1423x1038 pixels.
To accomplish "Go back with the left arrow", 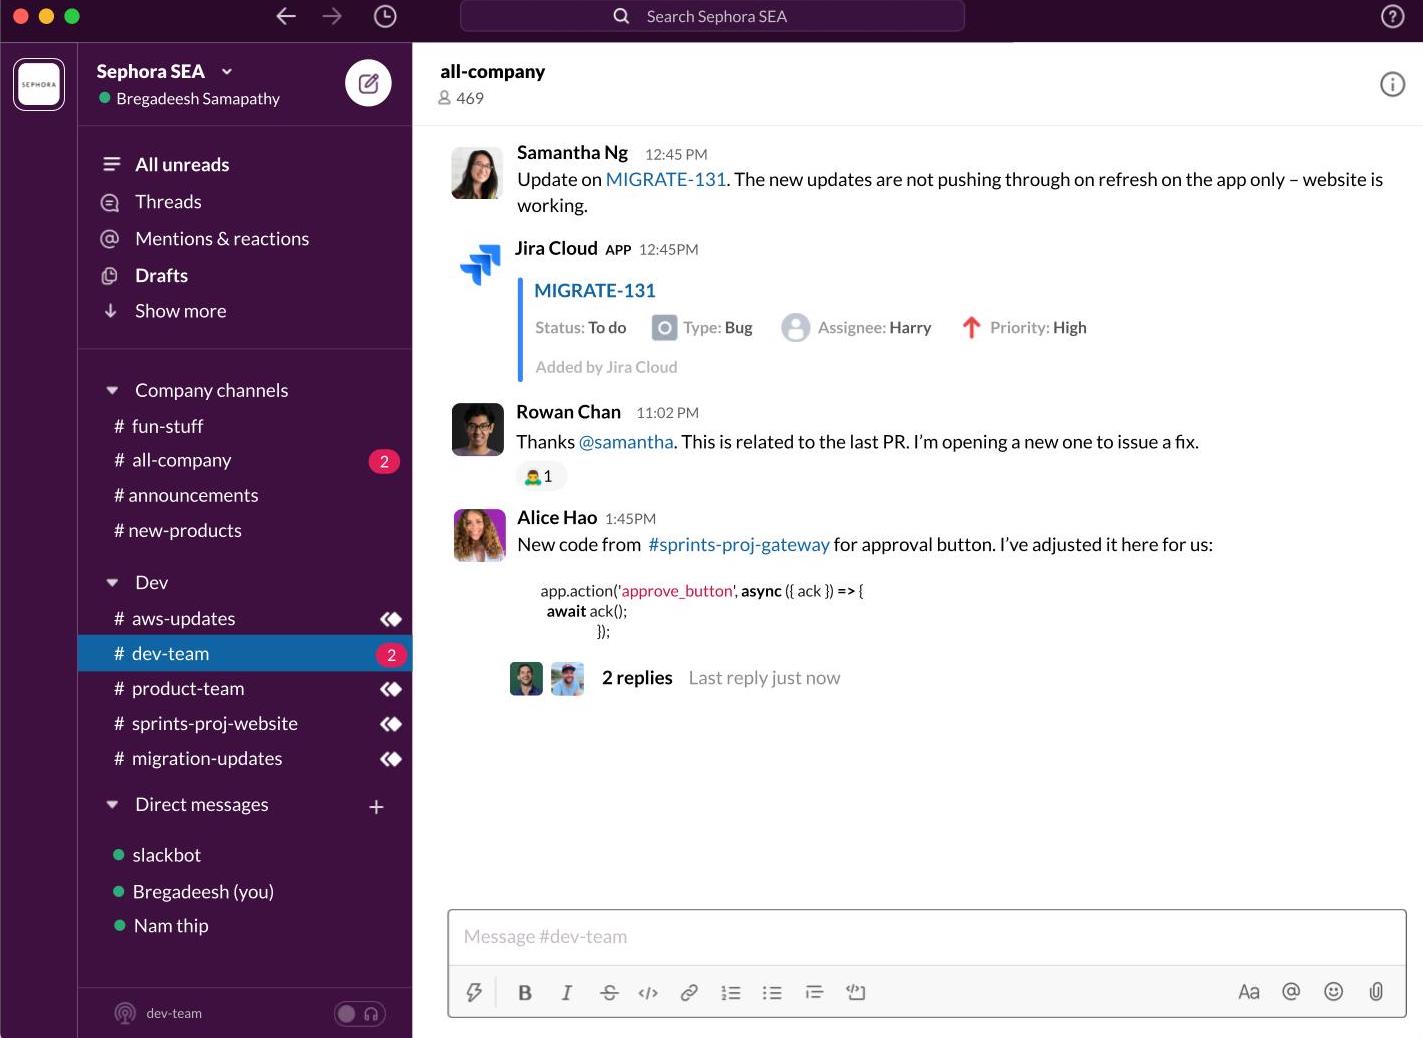I will pos(286,16).
